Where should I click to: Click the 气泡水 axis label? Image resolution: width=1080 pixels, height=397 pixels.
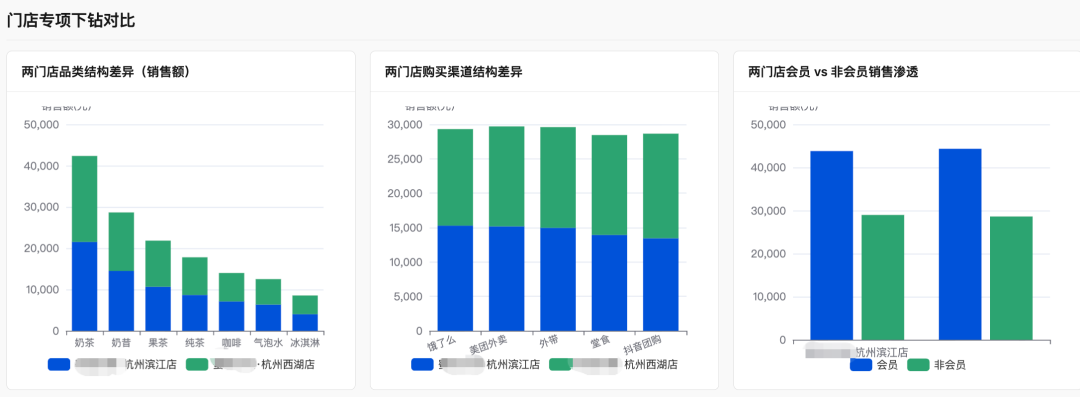(x=268, y=342)
